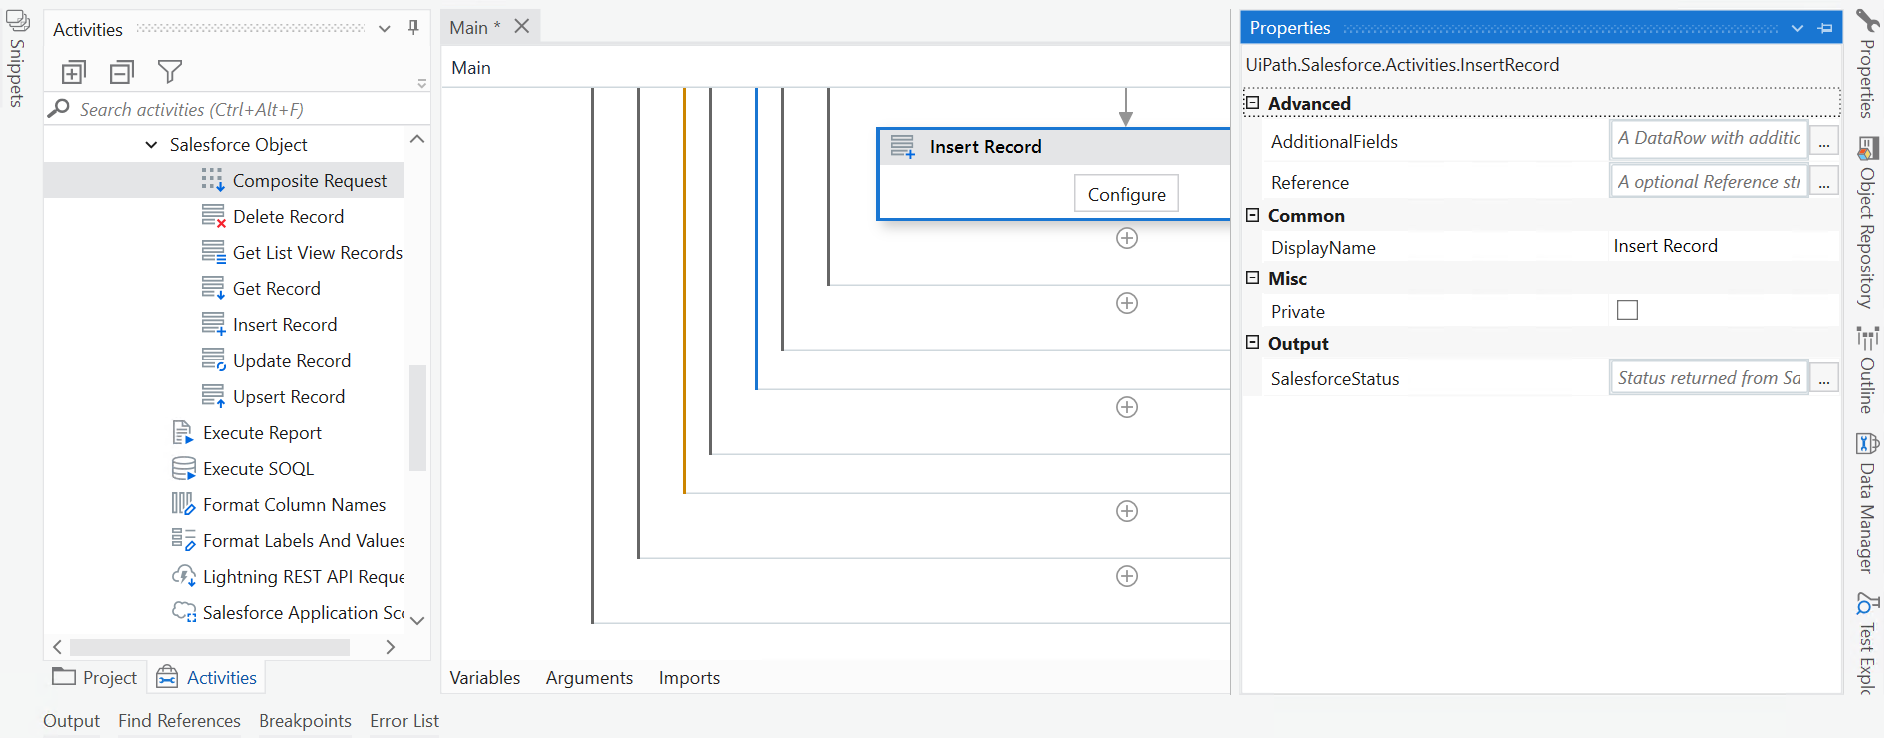1884x738 pixels.
Task: Select the Execute Report activity icon
Action: (x=183, y=432)
